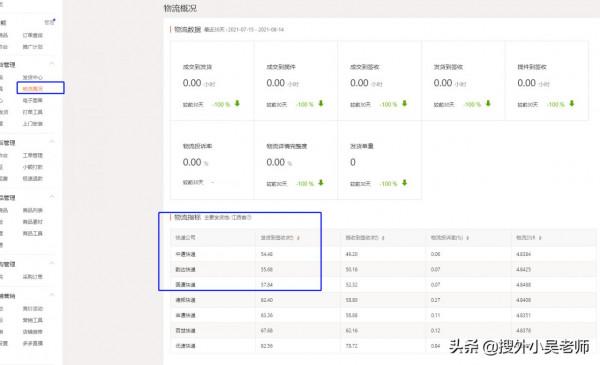
Task: Go to 营销工具 page
Action: point(33,320)
